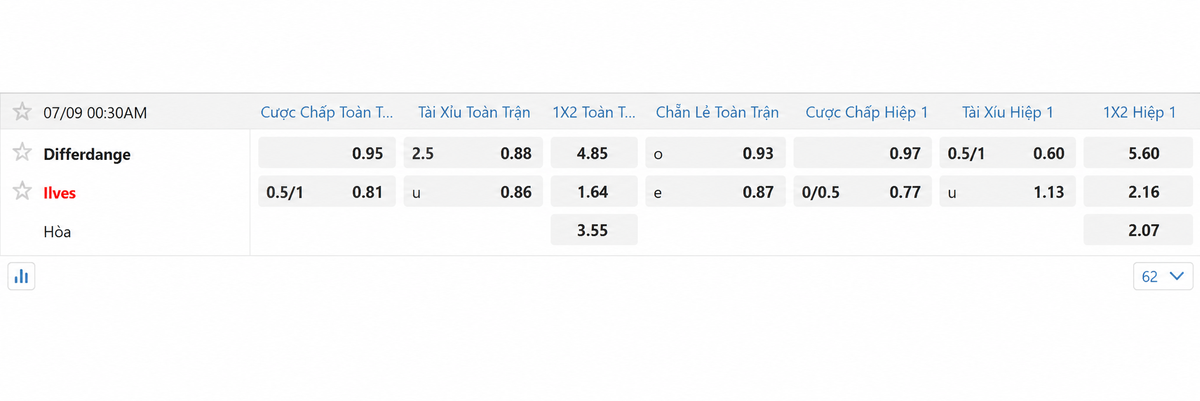Screen dimensions: 1200x401
Task: Open the Cược Chấp Toàn Trận column header
Action: point(327,112)
